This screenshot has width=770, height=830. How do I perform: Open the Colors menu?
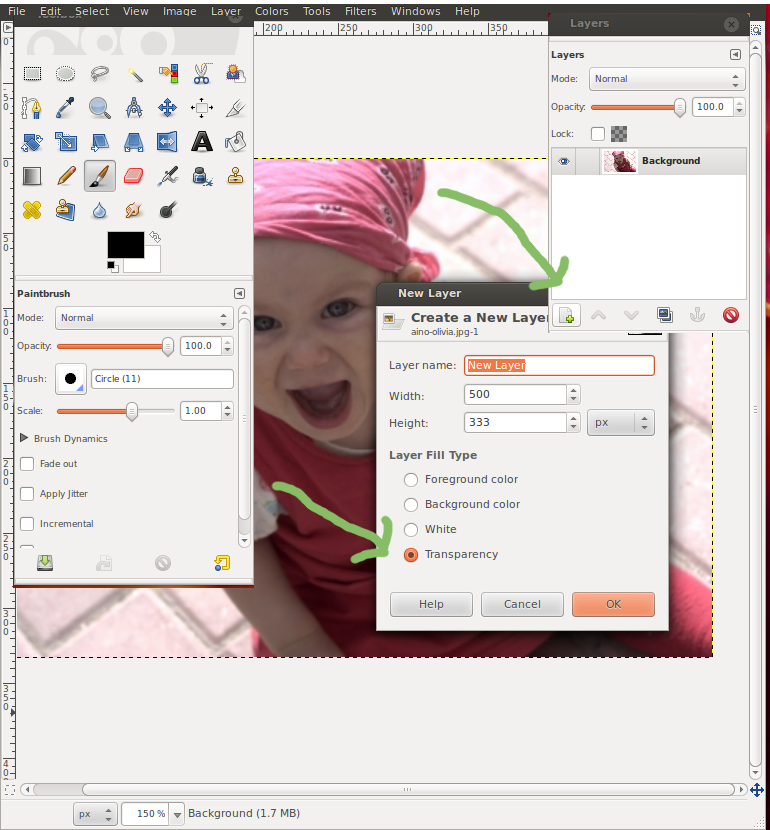coord(271,11)
